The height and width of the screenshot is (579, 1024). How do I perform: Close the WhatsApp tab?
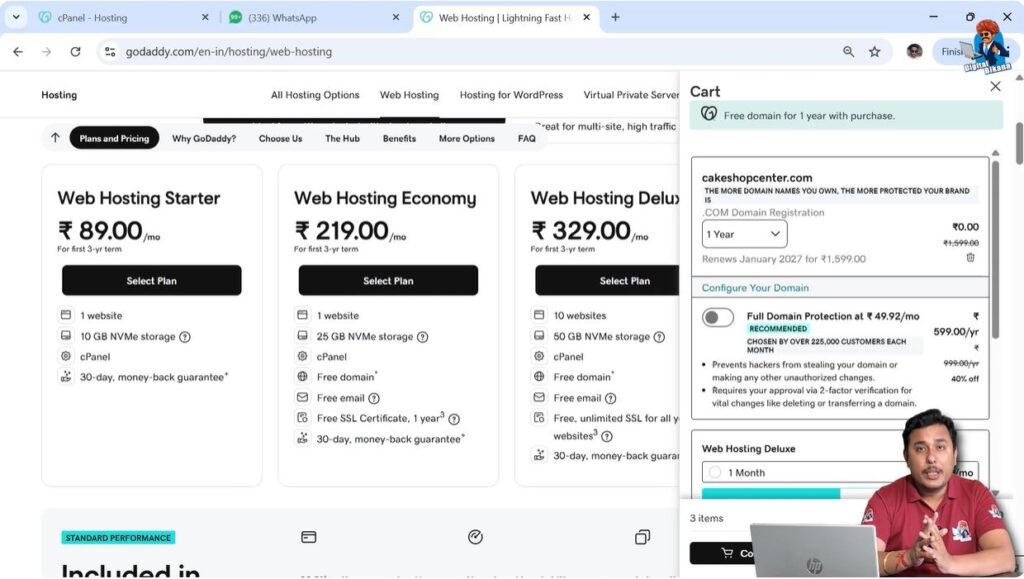click(x=396, y=18)
